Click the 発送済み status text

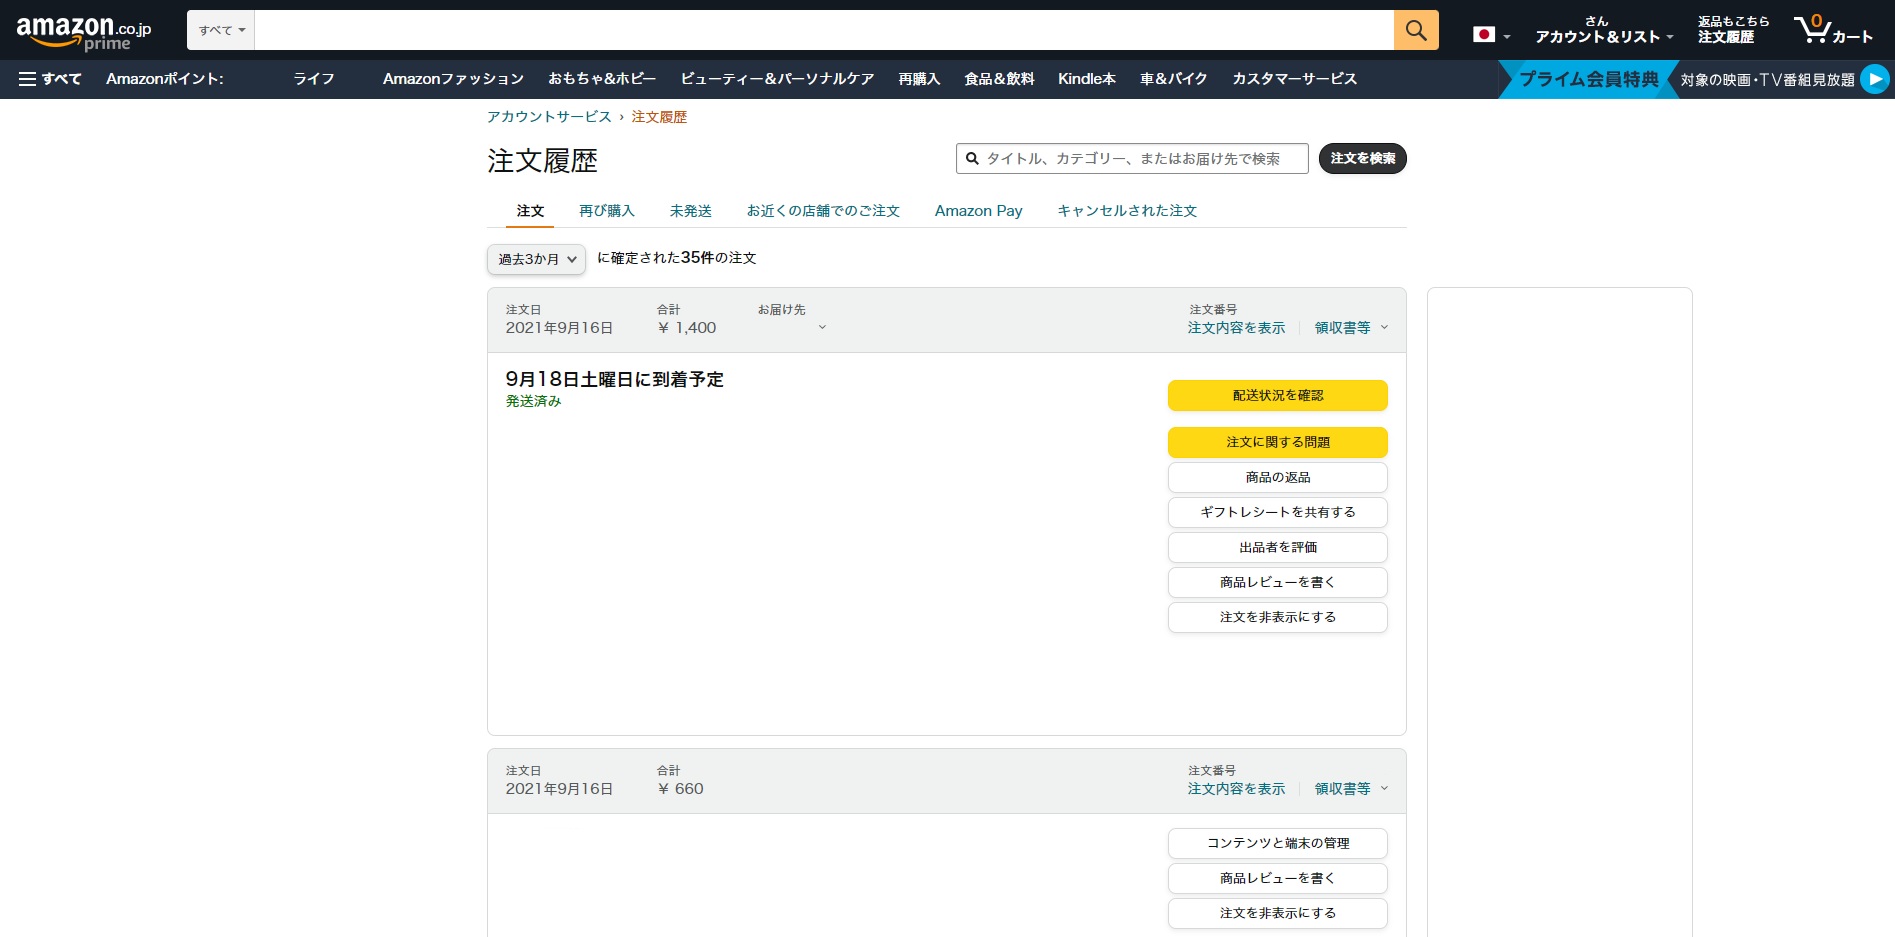(533, 401)
